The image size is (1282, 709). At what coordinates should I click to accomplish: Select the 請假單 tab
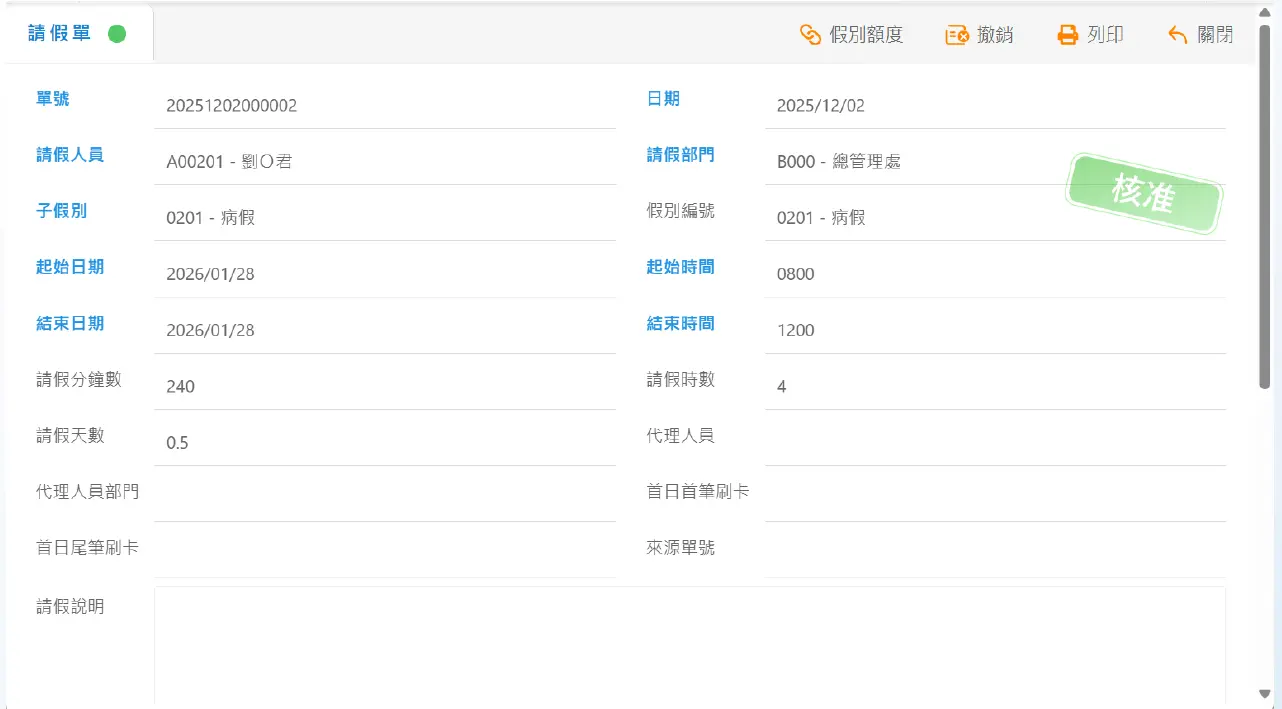click(x=60, y=34)
